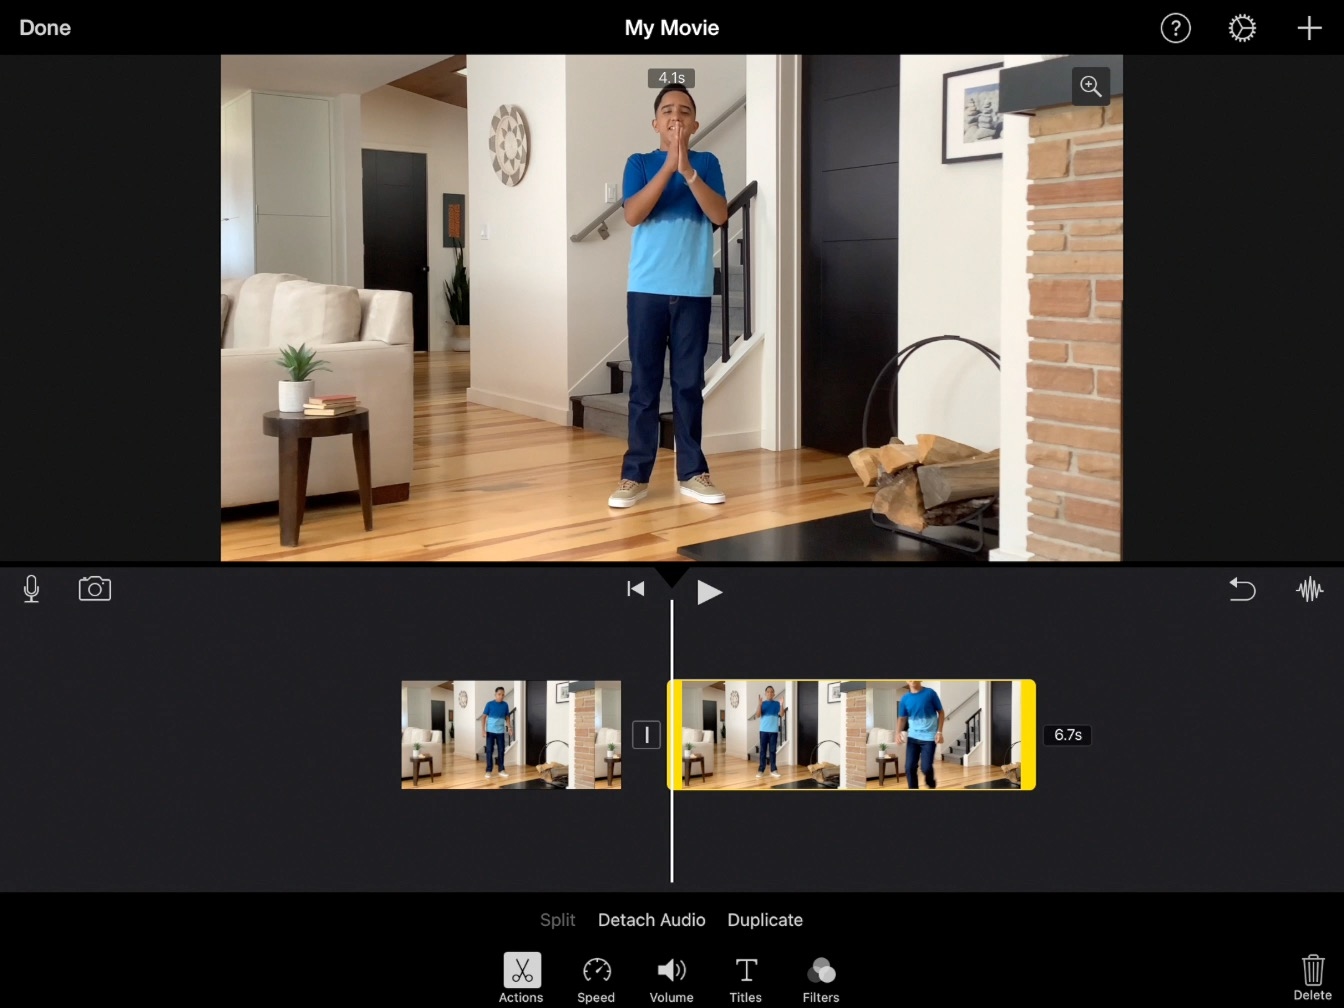Choose Detach Audio action
1344x1008 pixels.
pyautogui.click(x=652, y=920)
